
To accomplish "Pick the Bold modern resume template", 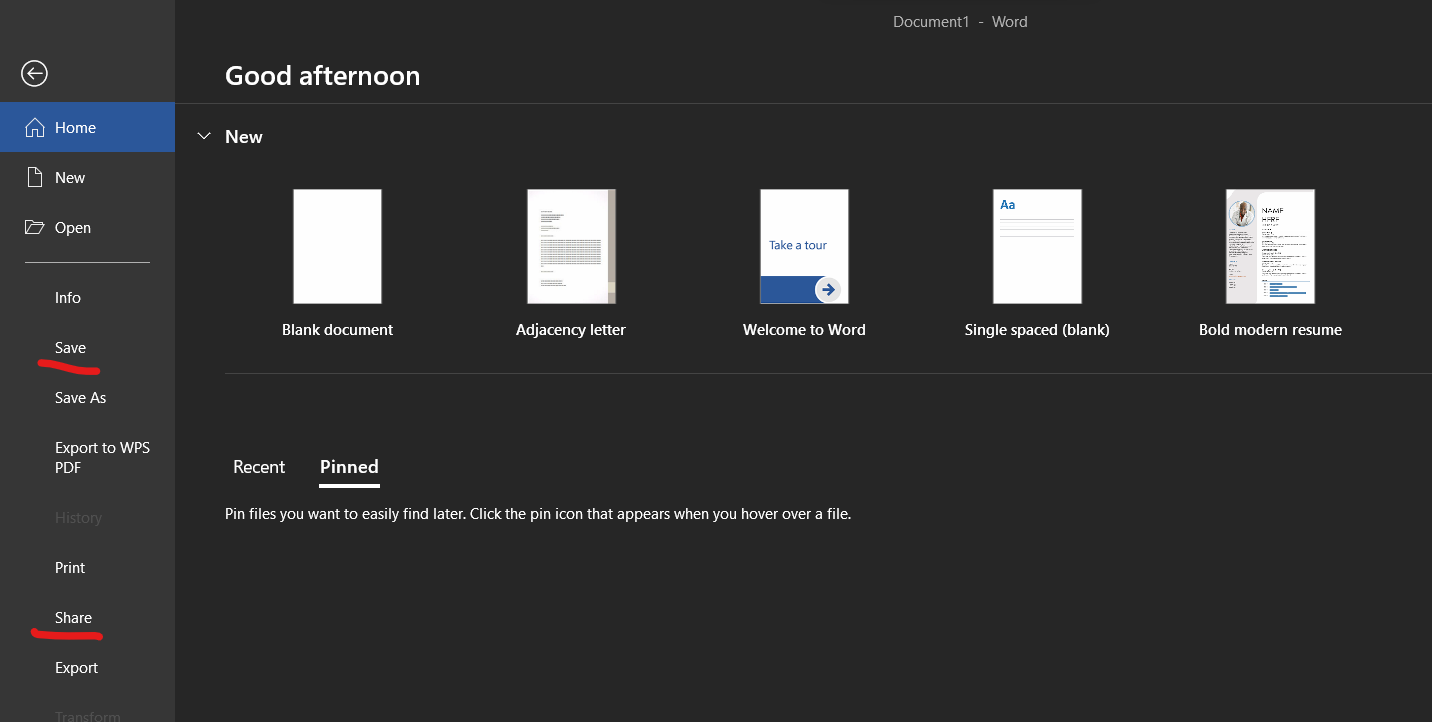I will pos(1270,247).
